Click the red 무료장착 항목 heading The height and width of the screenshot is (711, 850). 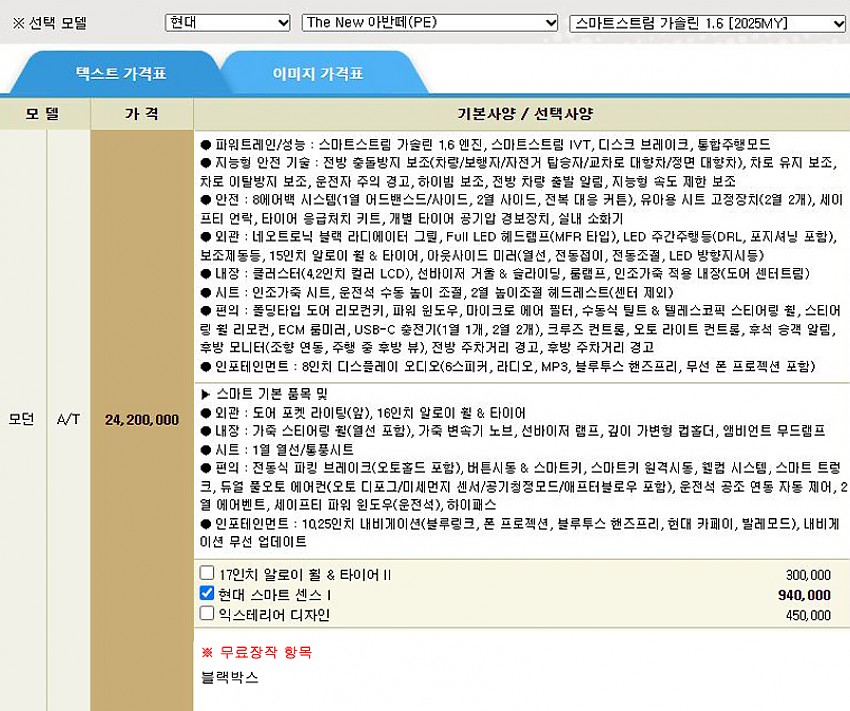(257, 652)
